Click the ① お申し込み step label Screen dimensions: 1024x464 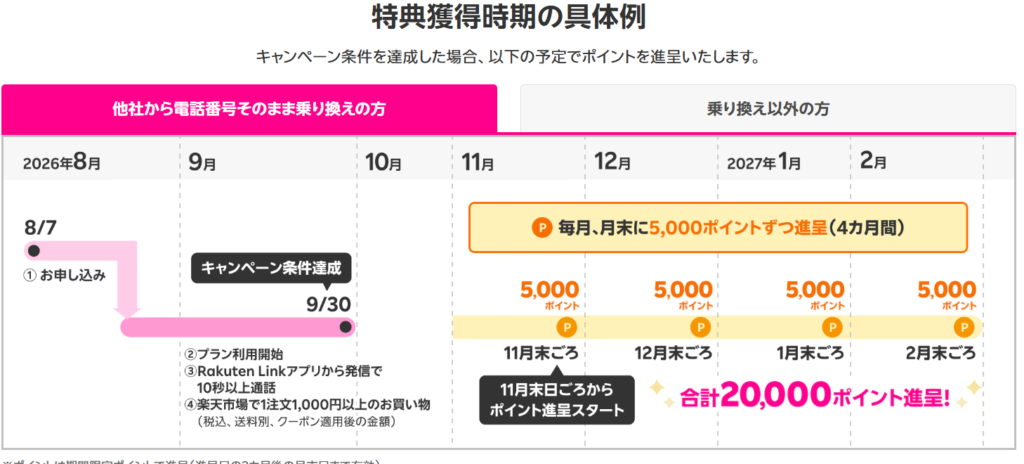click(64, 275)
